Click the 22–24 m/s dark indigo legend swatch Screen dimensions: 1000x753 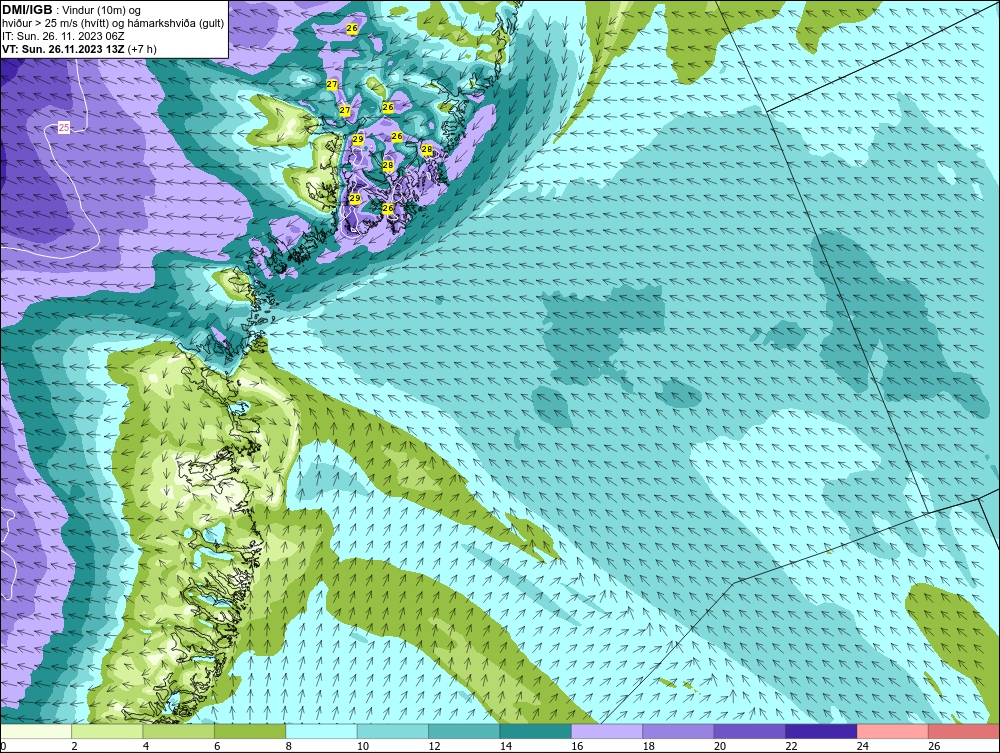[x=821, y=731]
